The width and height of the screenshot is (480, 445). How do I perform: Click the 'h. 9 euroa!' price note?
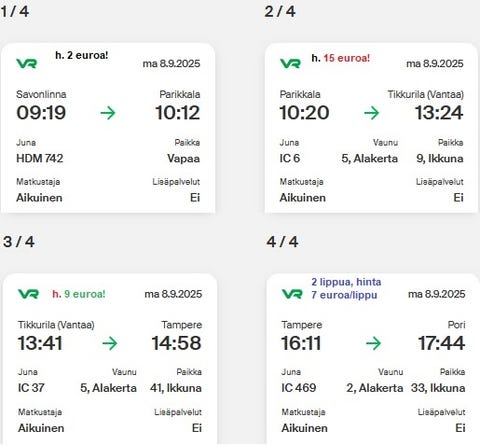pyautogui.click(x=79, y=294)
